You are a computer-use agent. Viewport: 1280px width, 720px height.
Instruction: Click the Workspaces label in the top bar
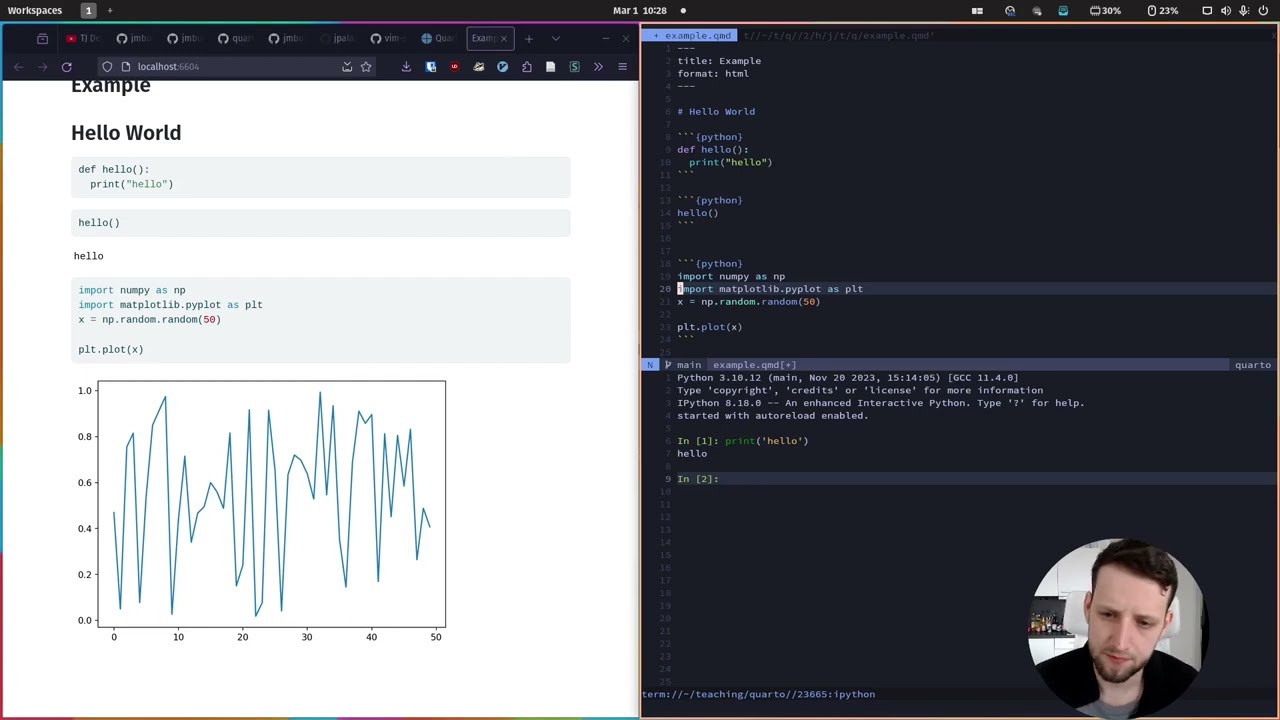coord(35,10)
